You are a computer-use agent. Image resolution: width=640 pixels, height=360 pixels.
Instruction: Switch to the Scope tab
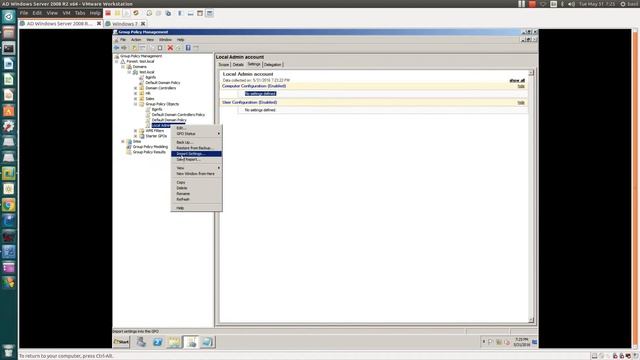click(x=224, y=64)
